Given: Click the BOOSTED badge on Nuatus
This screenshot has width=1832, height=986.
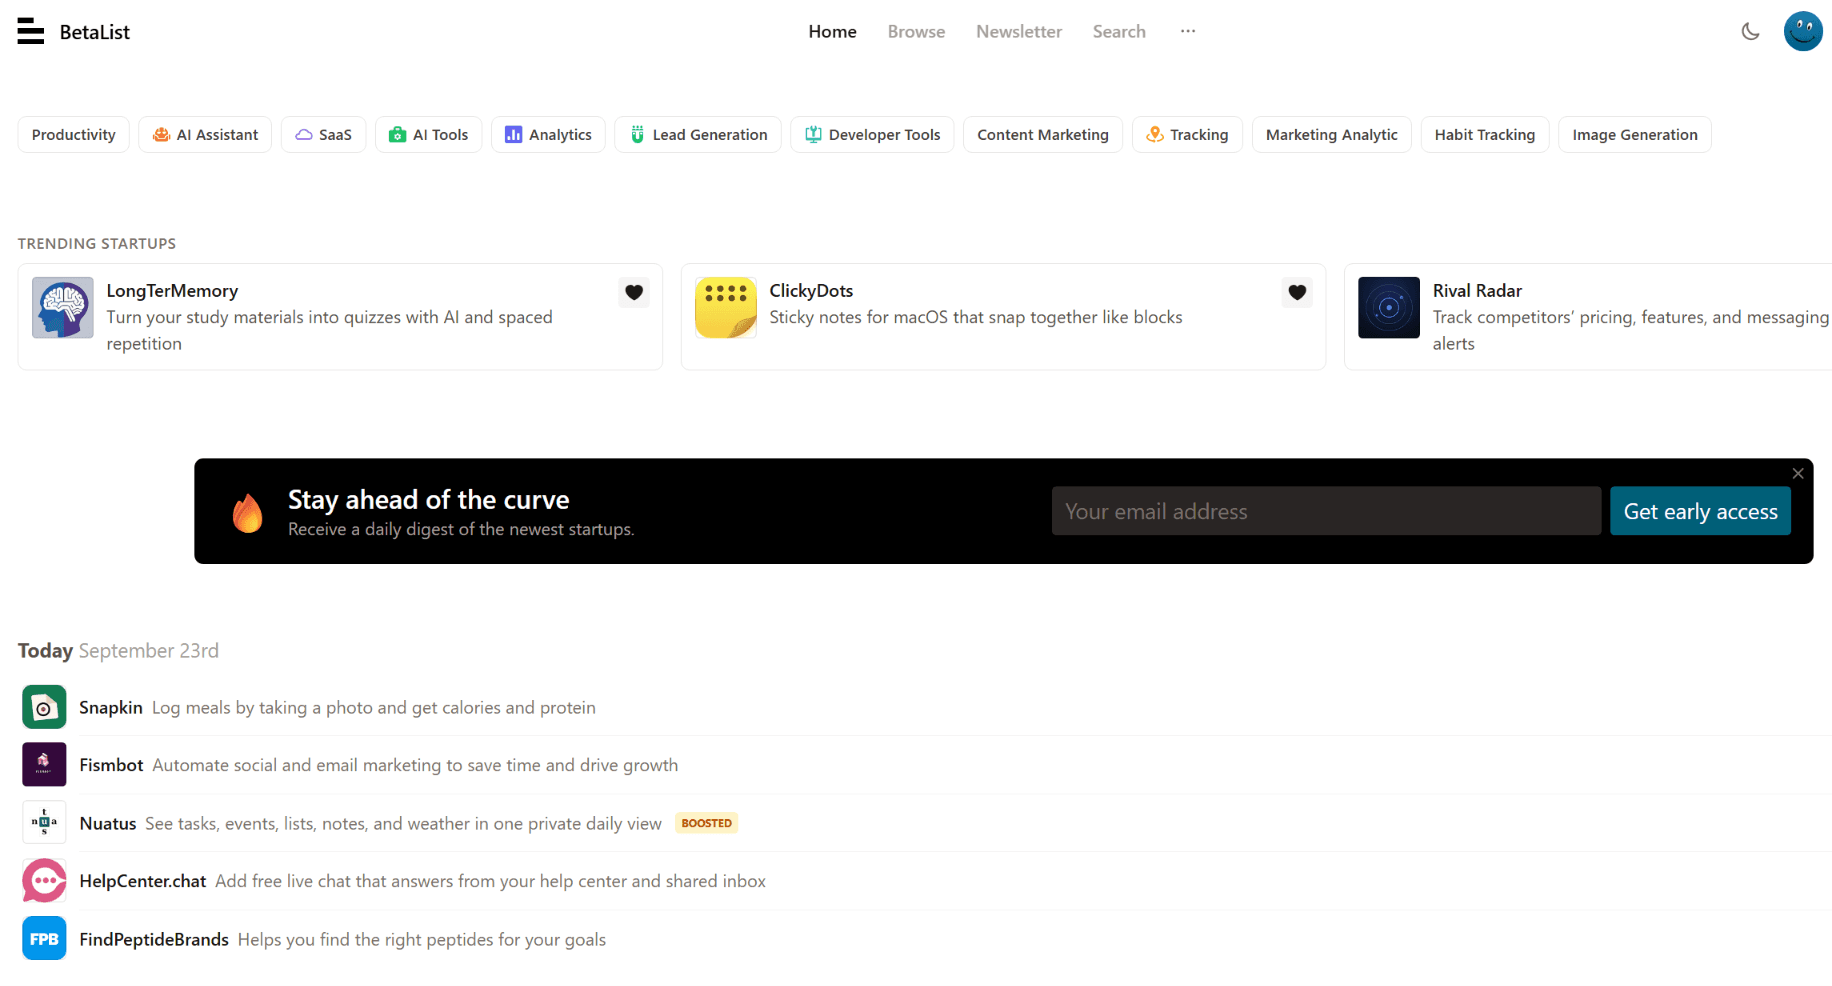Looking at the screenshot, I should [707, 823].
